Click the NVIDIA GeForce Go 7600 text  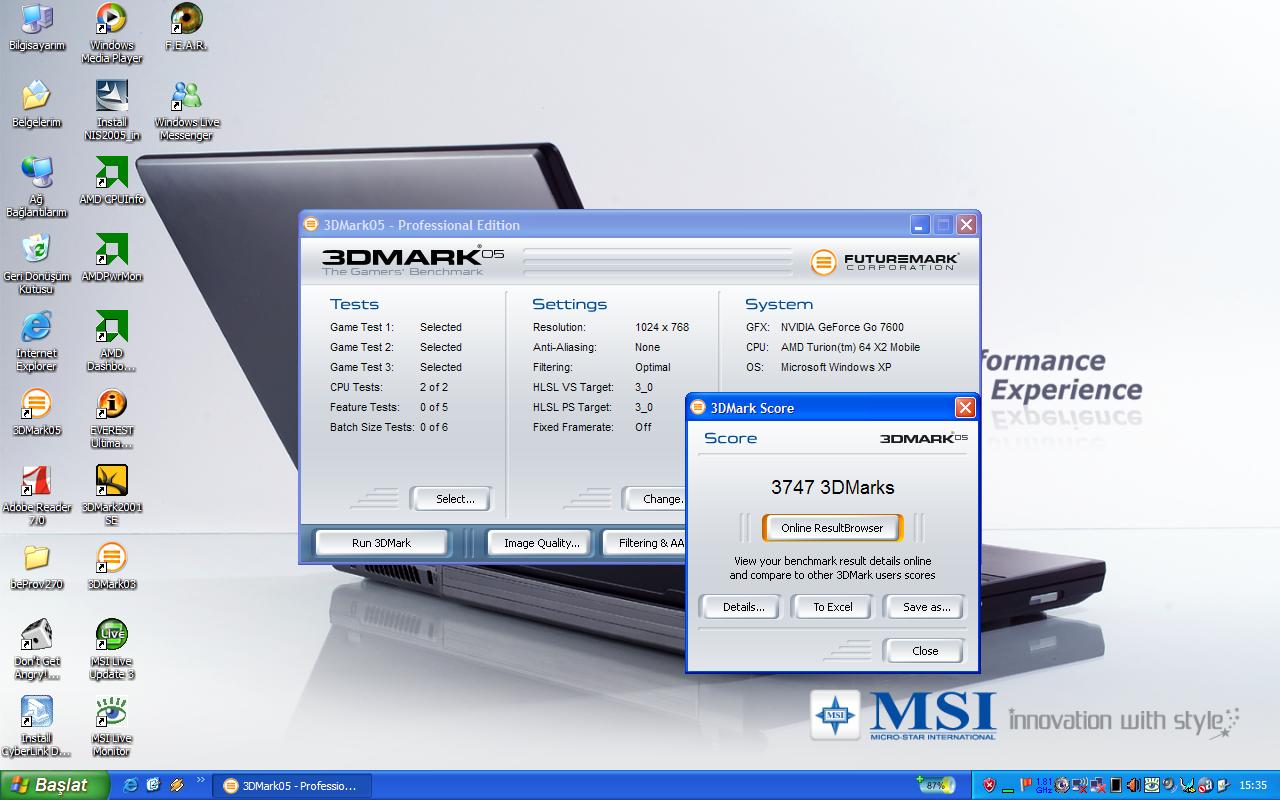coord(842,327)
